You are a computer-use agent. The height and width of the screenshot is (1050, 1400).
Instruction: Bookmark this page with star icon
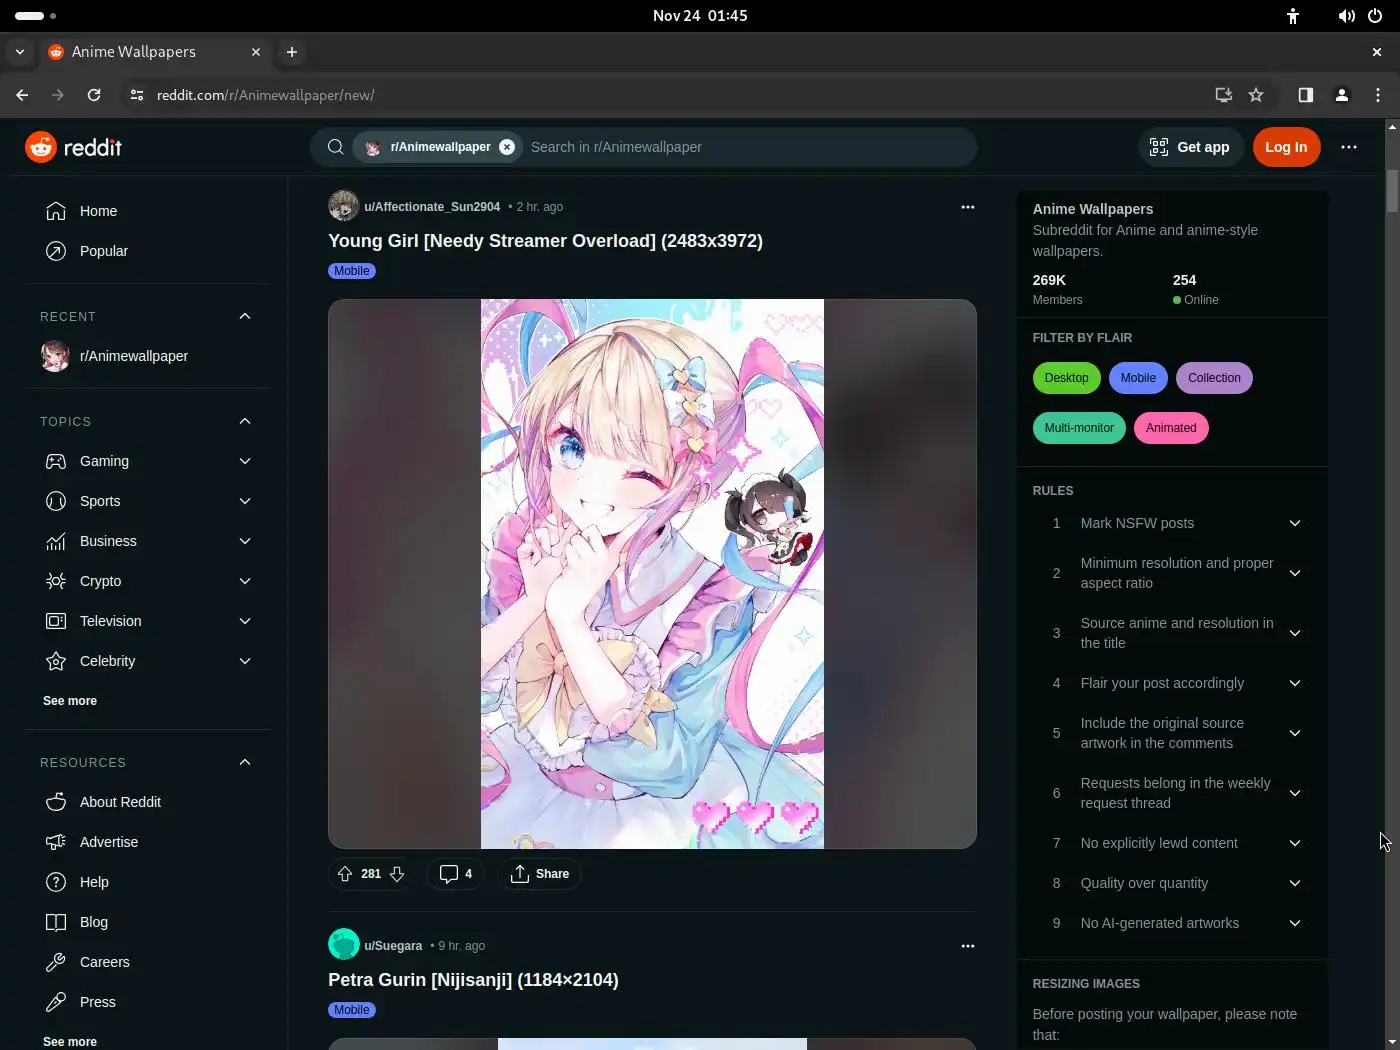click(x=1256, y=95)
